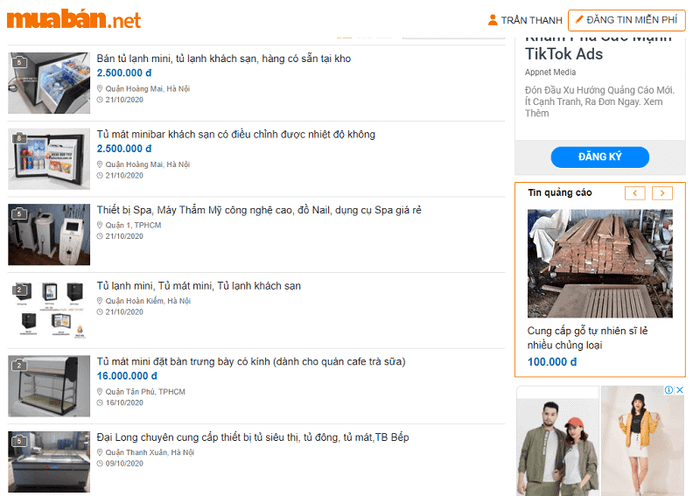Viewport: 700px width, 496px height.
Task: Click the 16.000.000 đ price
Action: (127, 376)
